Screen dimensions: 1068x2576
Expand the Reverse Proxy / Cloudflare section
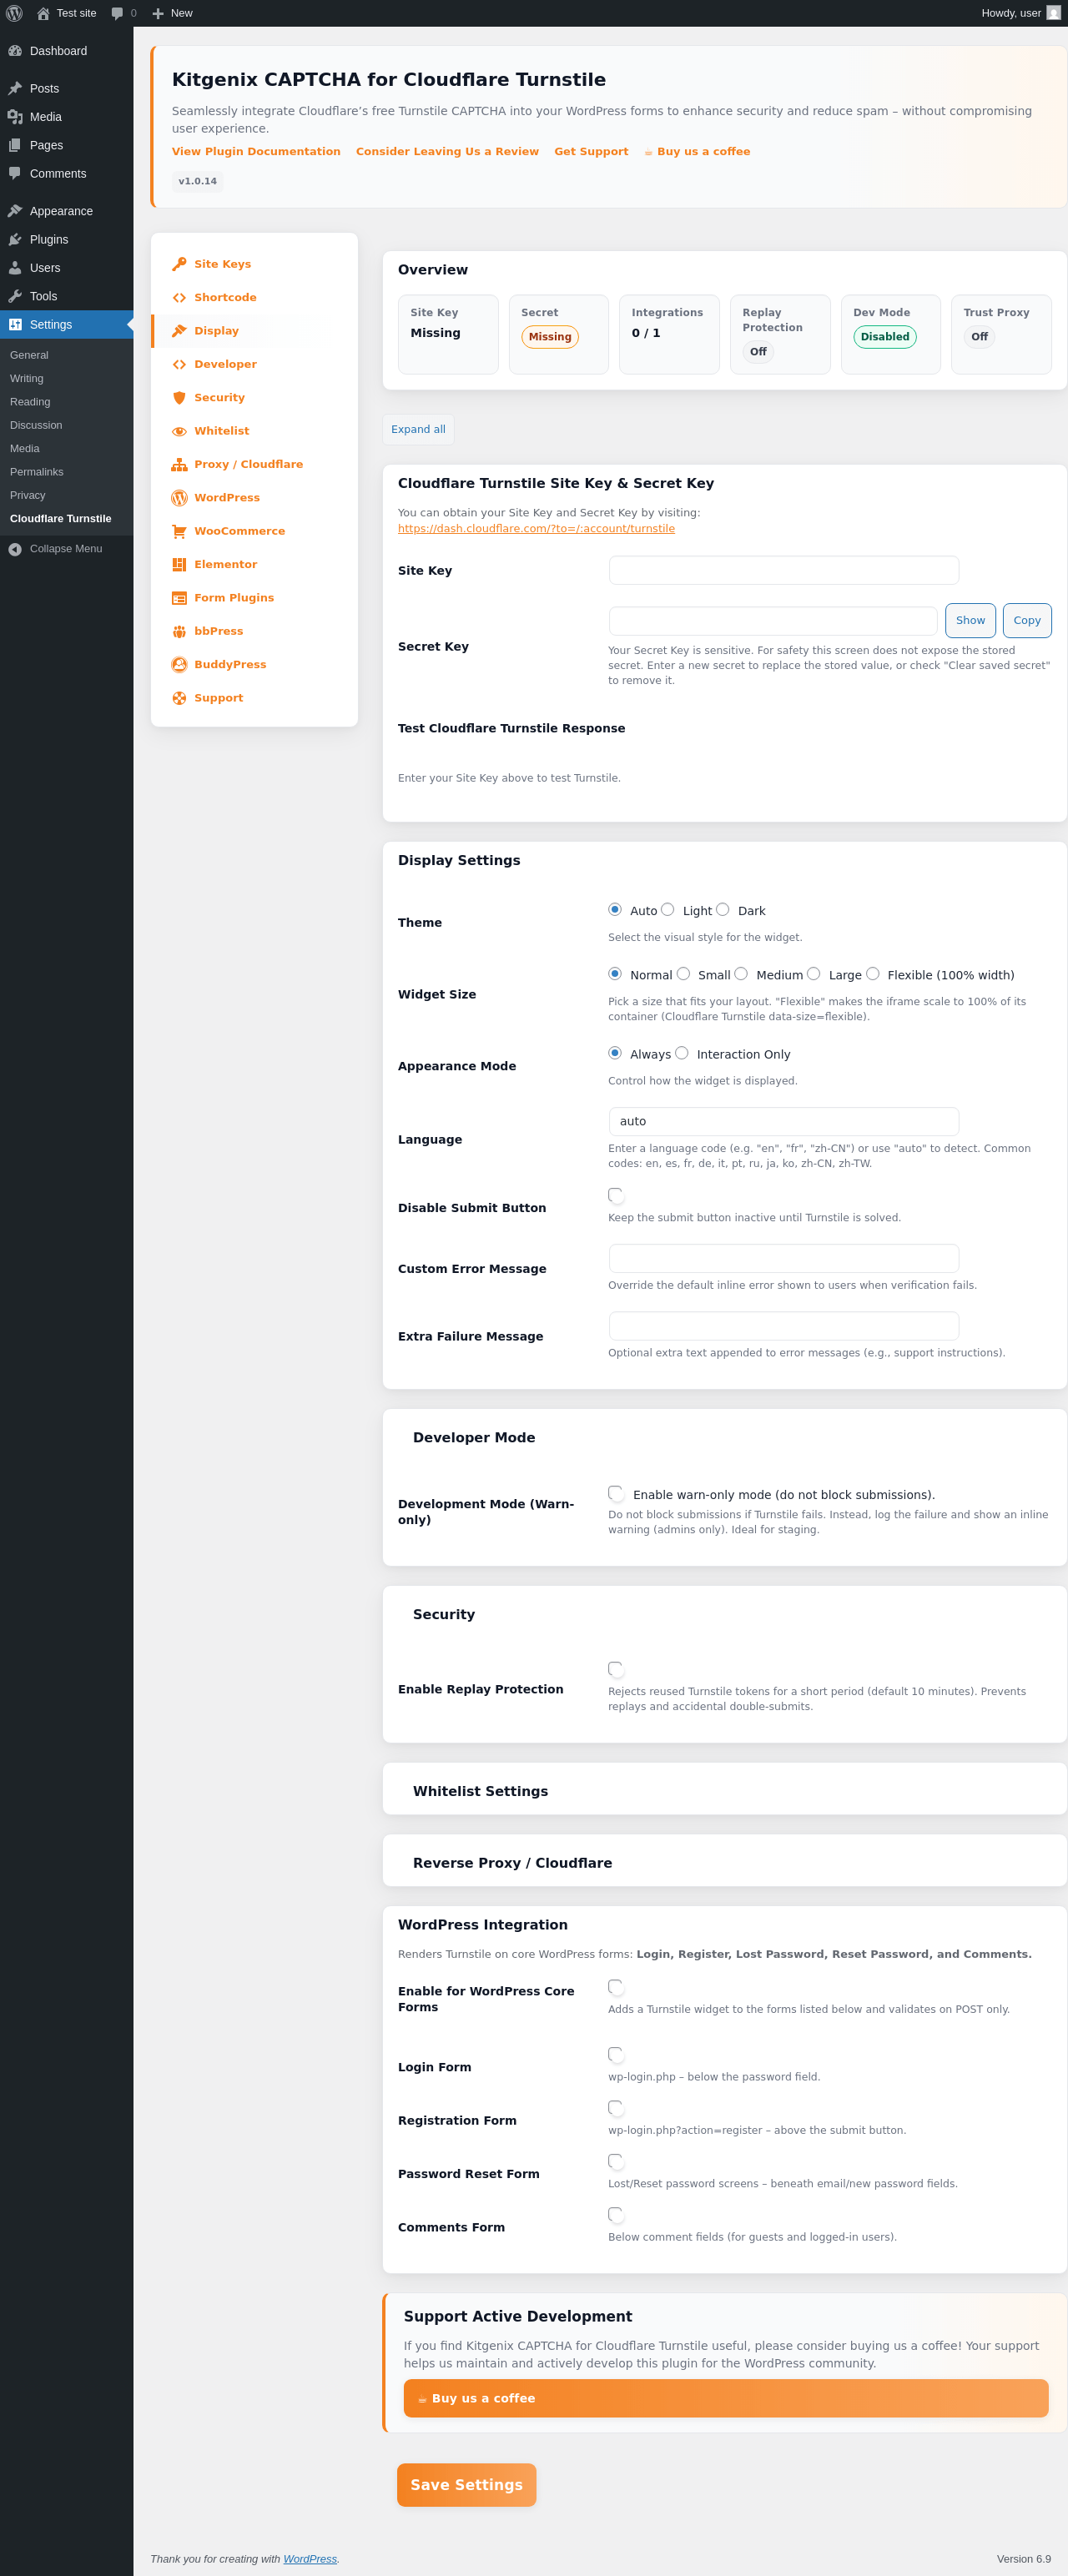point(512,1863)
